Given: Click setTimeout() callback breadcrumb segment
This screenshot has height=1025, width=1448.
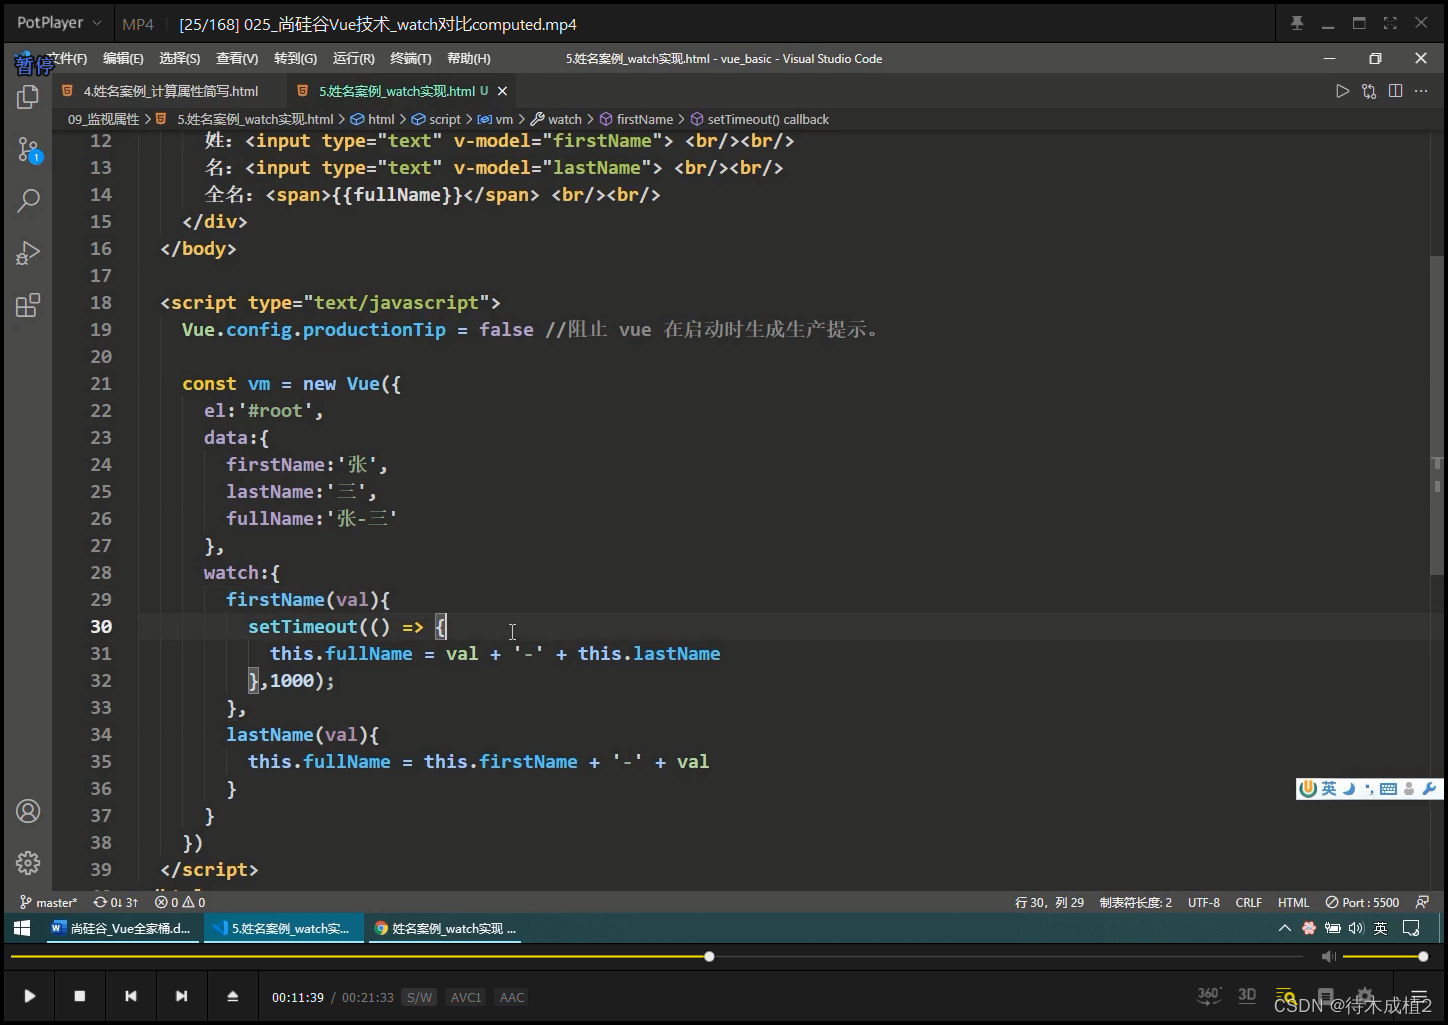Looking at the screenshot, I should pos(759,119).
